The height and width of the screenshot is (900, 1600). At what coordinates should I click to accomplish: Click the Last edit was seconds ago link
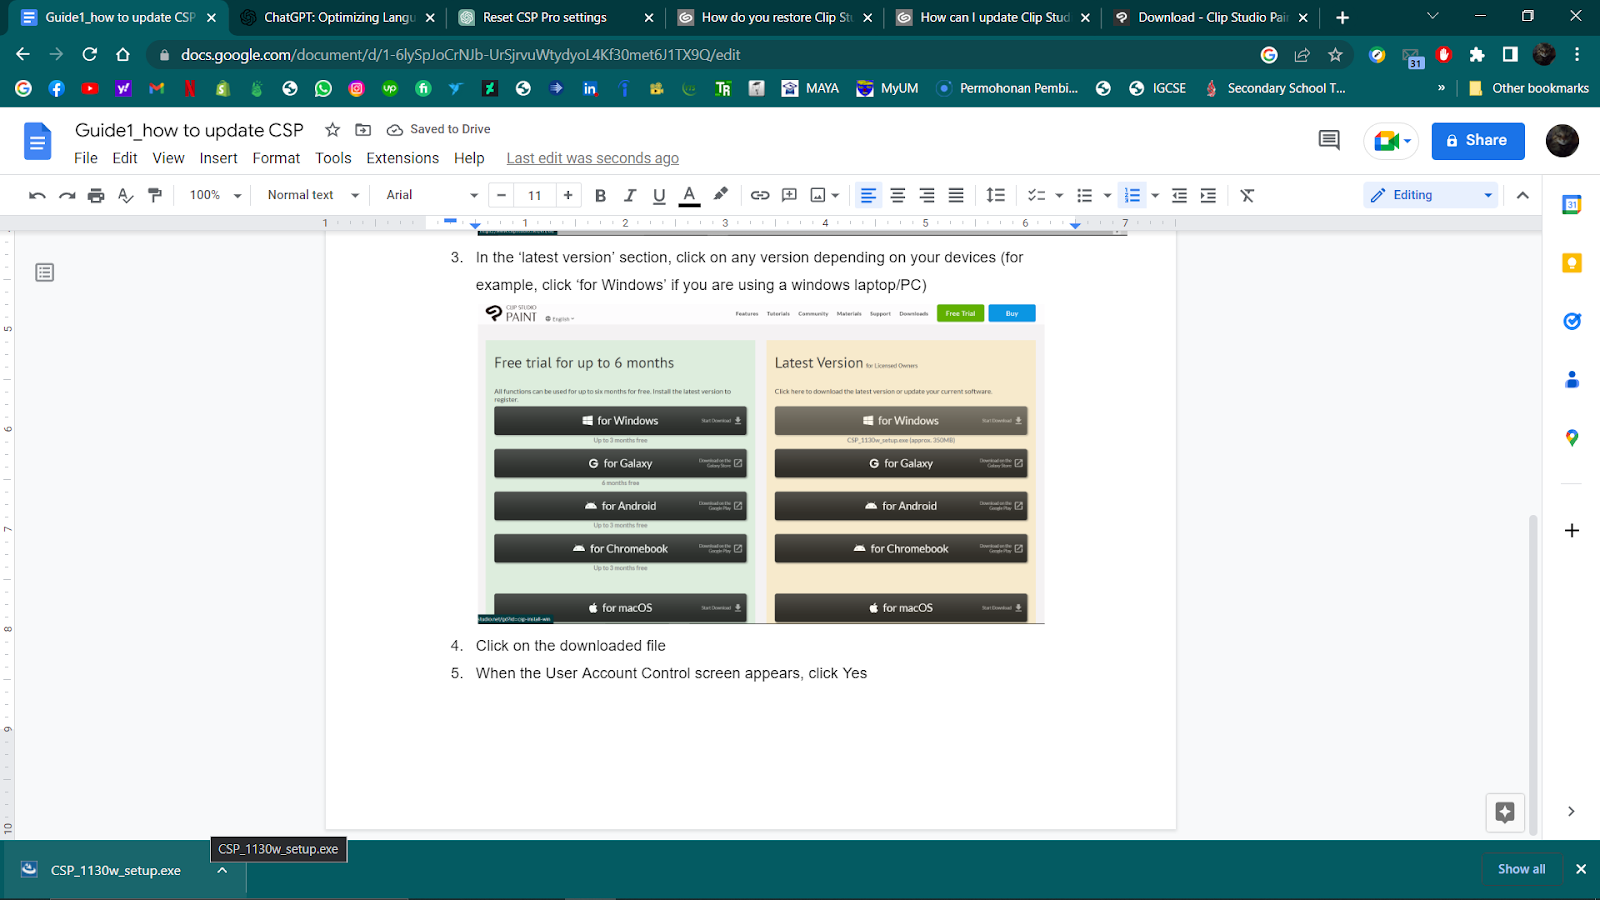(x=592, y=158)
